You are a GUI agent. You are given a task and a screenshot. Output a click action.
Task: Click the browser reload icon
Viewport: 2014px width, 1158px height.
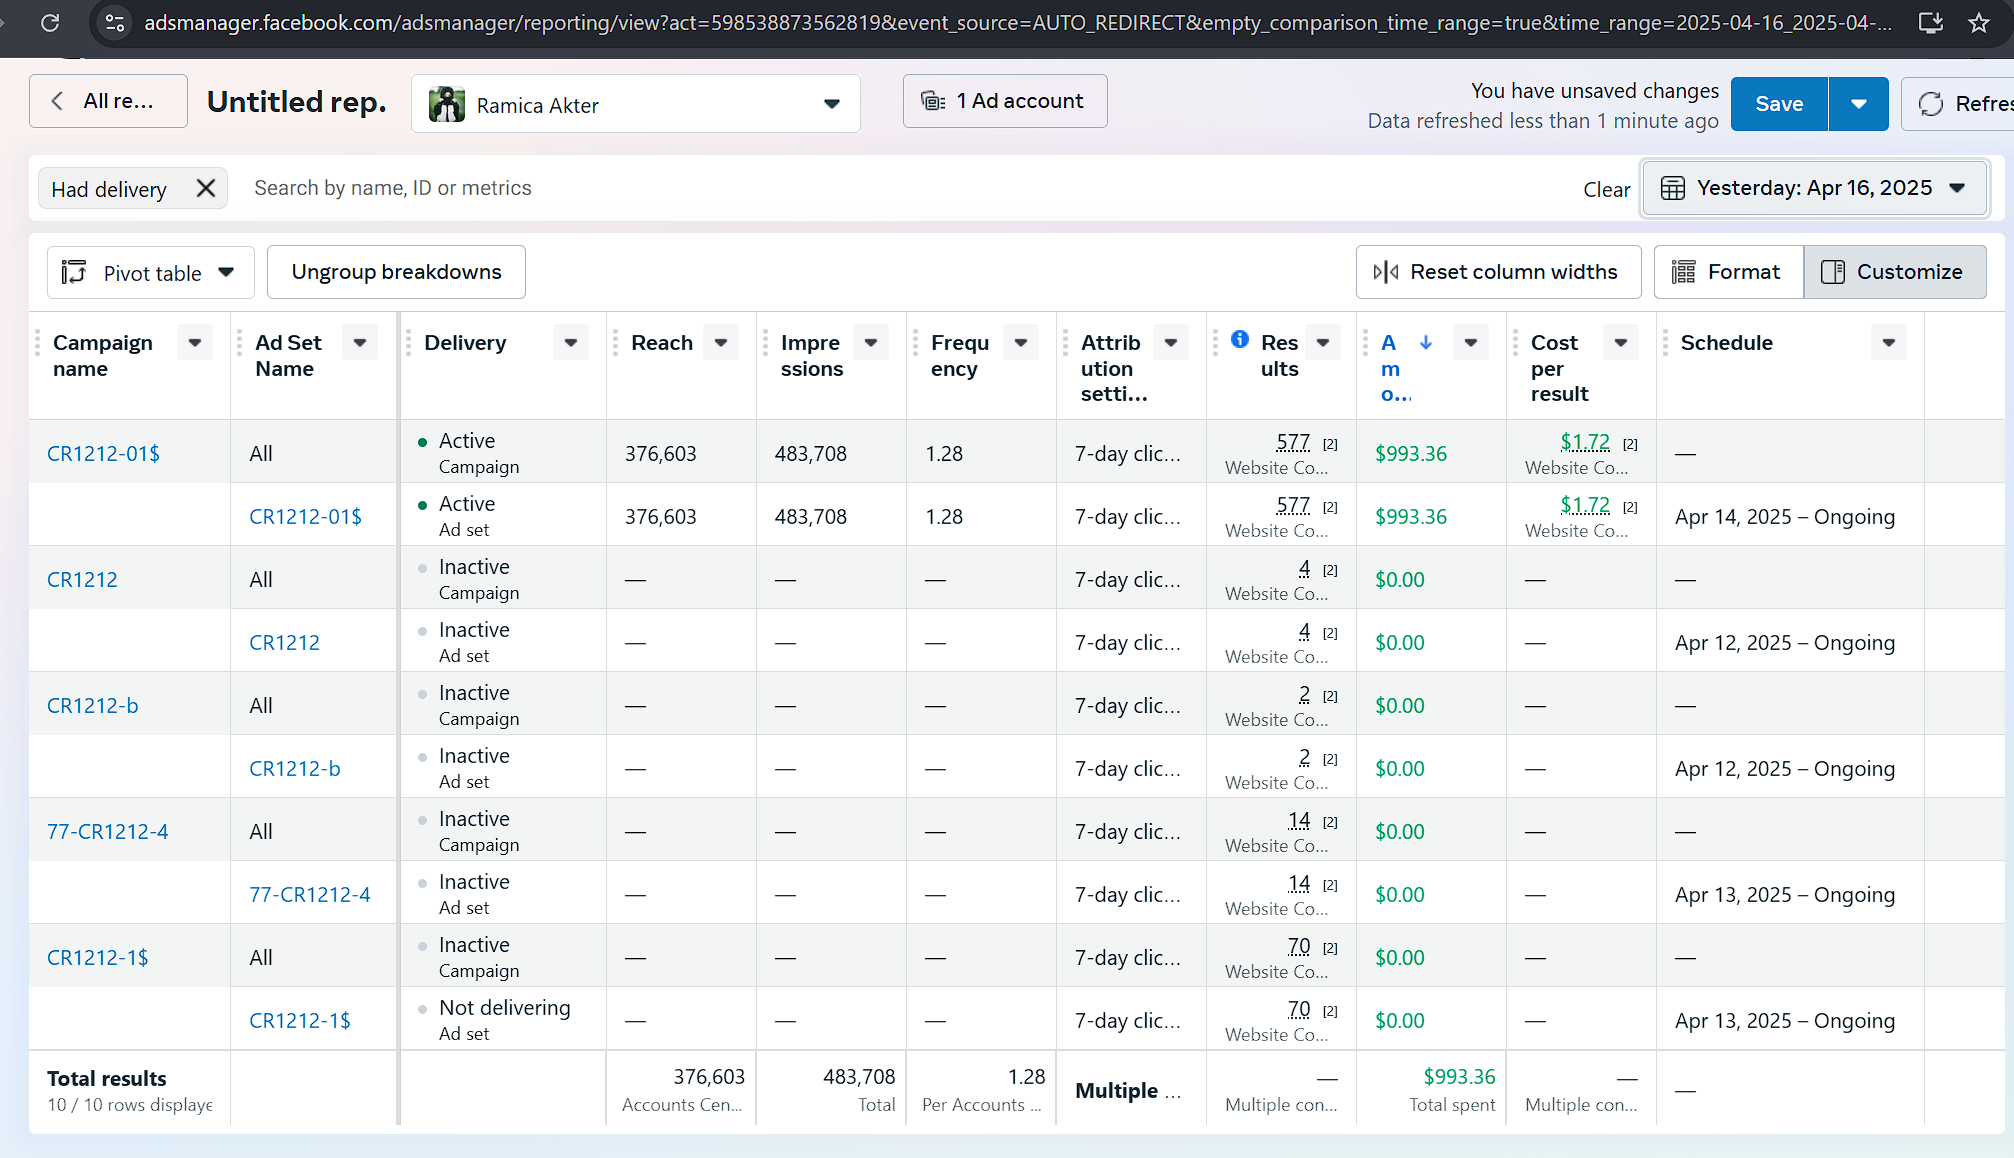tap(50, 22)
